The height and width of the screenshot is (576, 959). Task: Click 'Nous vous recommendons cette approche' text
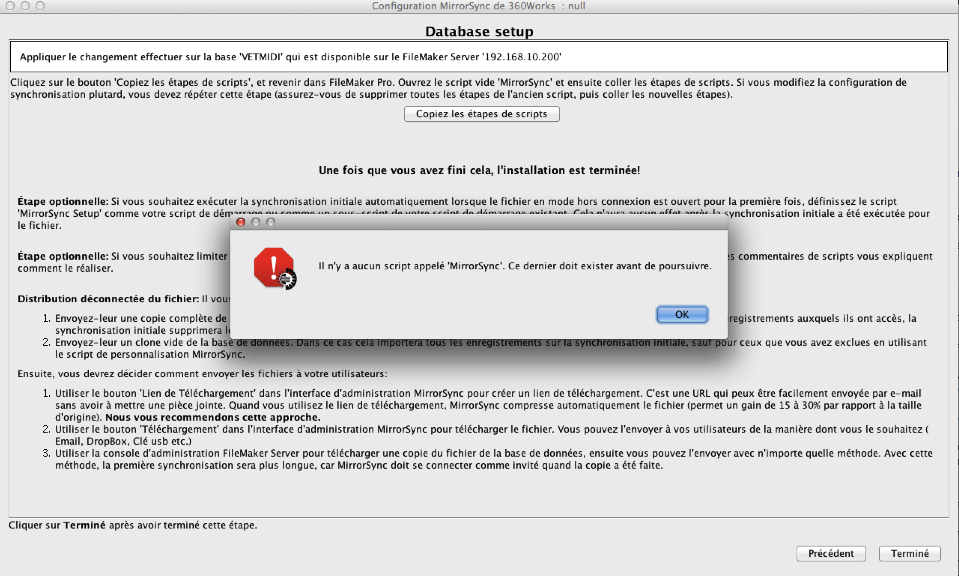tap(213, 418)
